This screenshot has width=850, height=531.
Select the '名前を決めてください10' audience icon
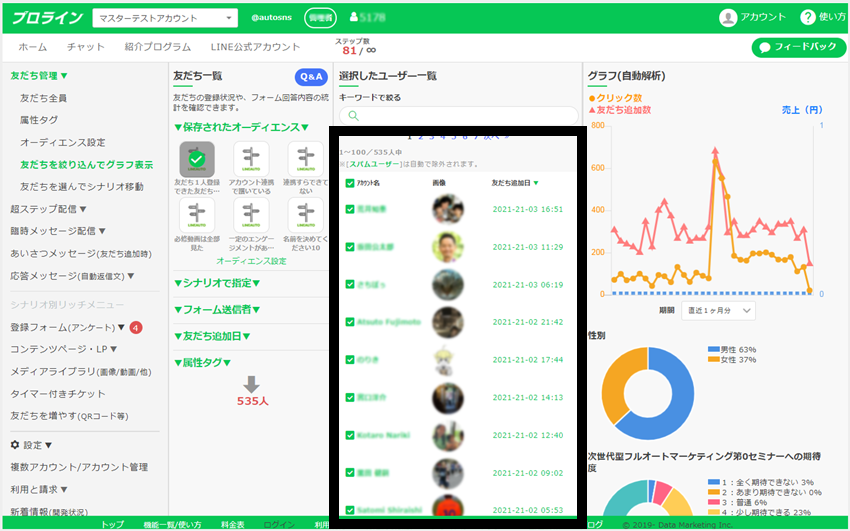(305, 214)
